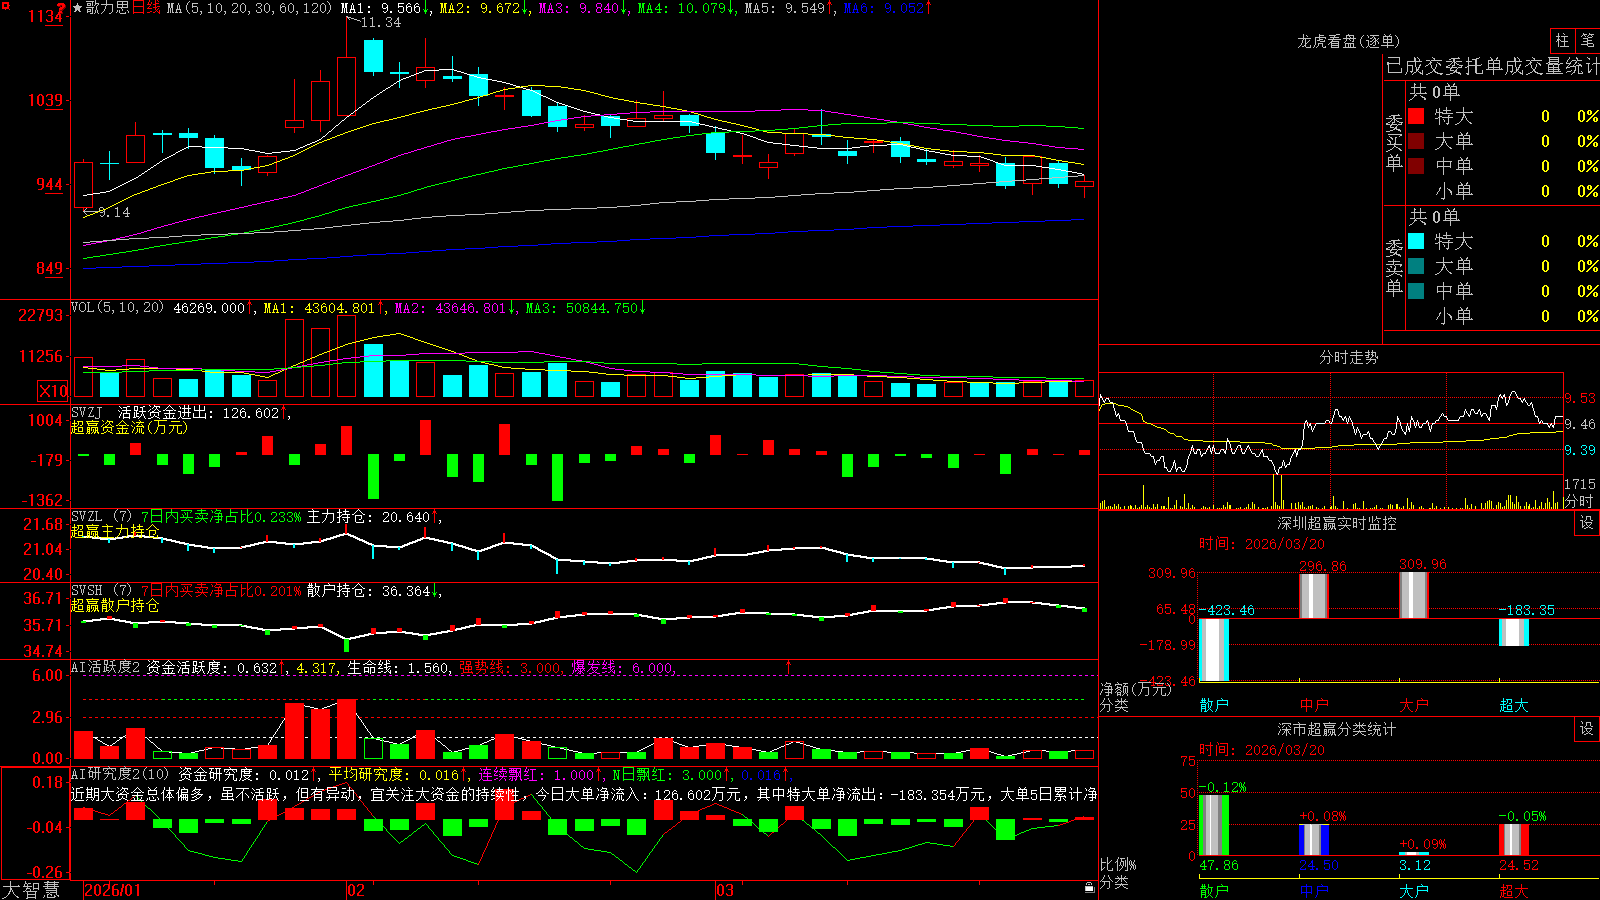Image resolution: width=1600 pixels, height=900 pixels.
Task: Open the 设 settings icon for 深市超赢分类统计
Action: 1586,729
